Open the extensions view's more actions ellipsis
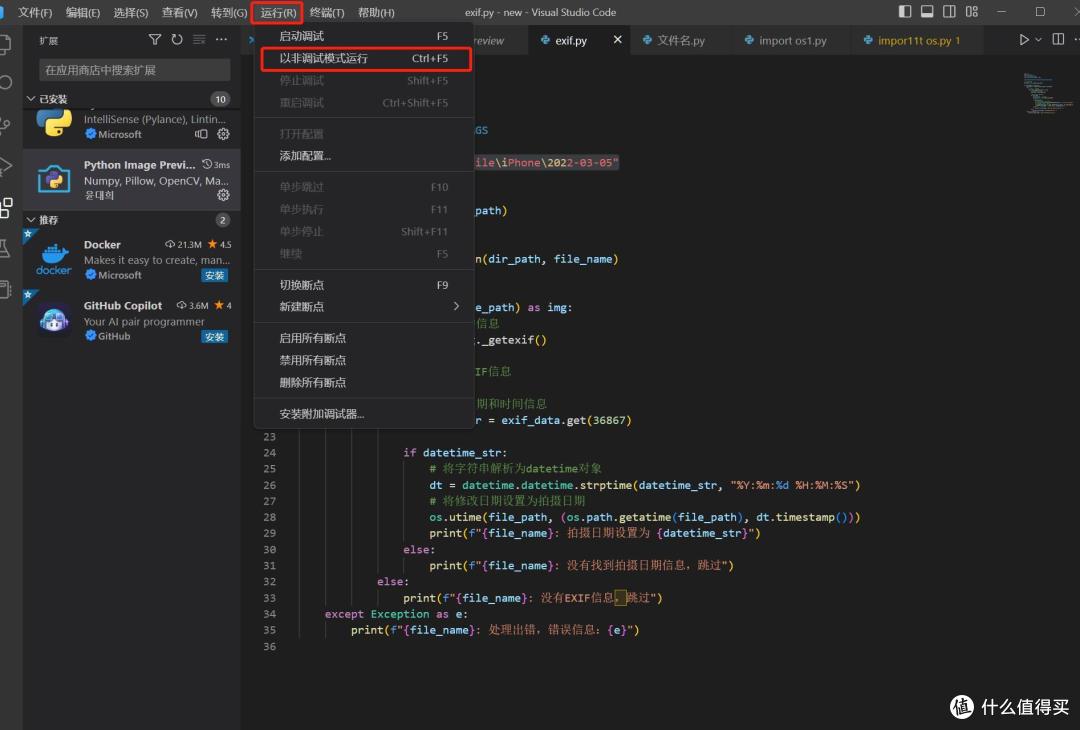Image resolution: width=1080 pixels, height=730 pixels. coord(221,40)
